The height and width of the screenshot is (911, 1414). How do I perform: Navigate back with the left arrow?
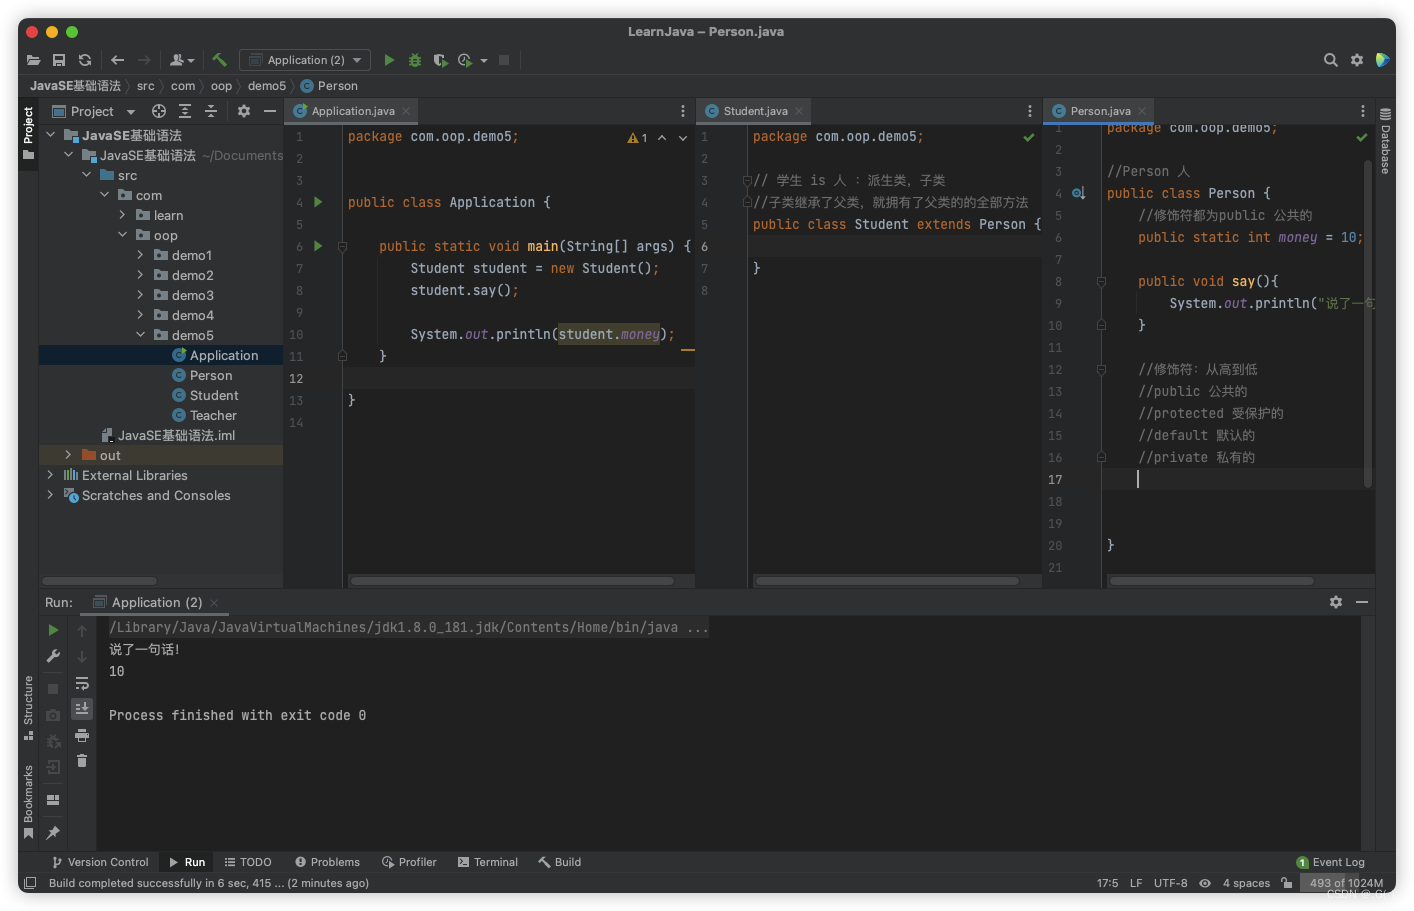click(117, 60)
